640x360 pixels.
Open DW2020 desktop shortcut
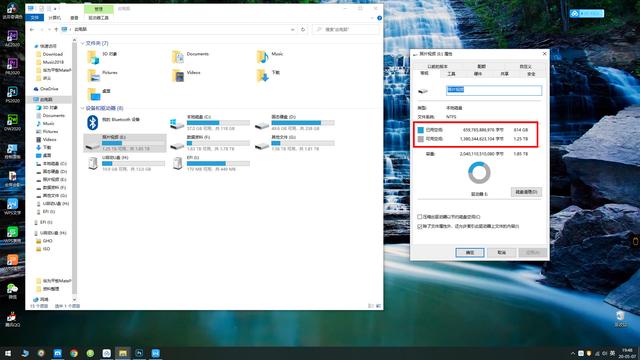pos(12,122)
